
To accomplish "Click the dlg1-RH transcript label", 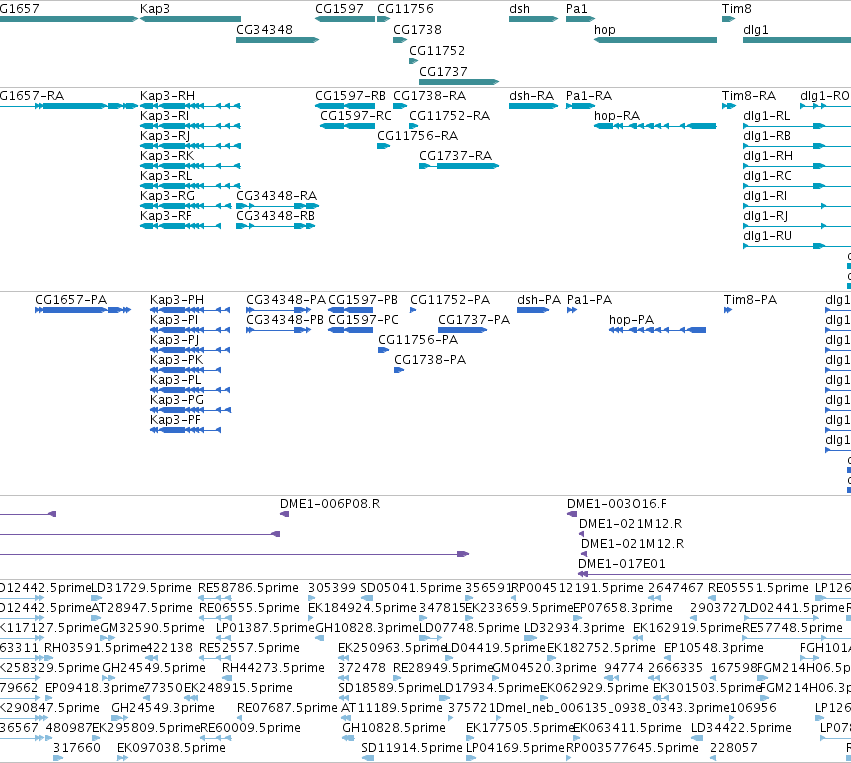I will coord(768,156).
